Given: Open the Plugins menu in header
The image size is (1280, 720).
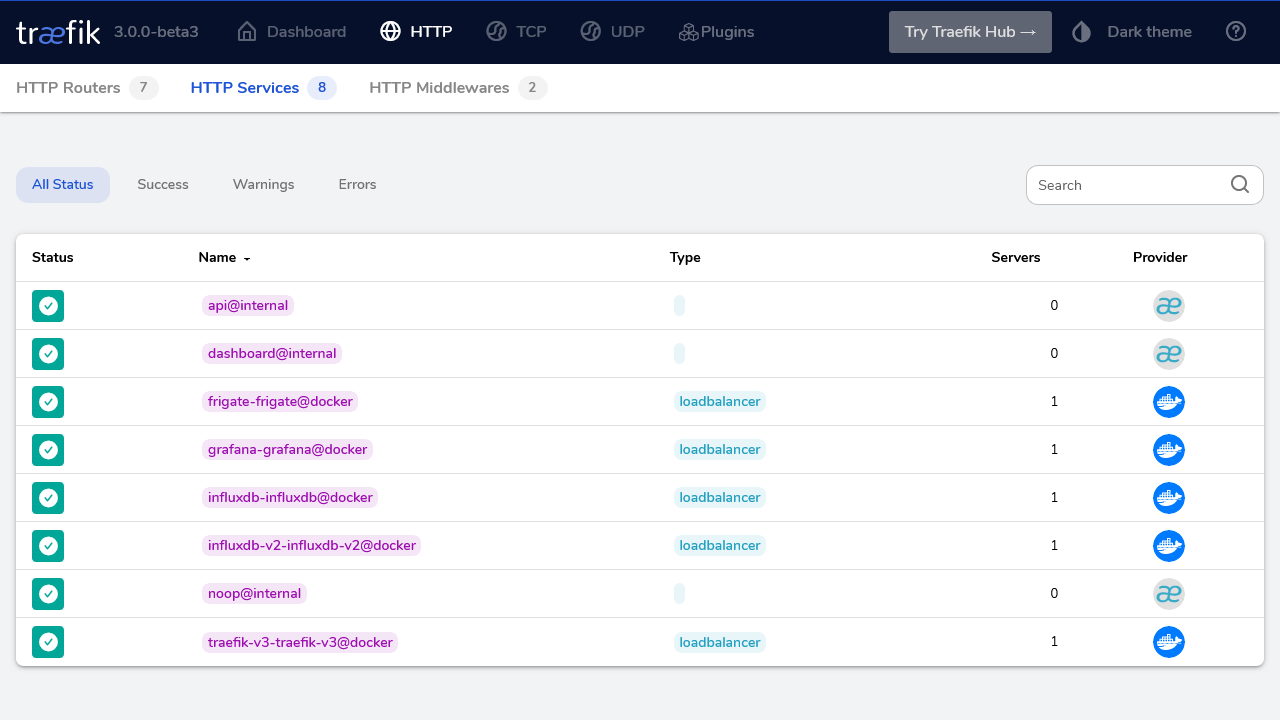Looking at the screenshot, I should (716, 32).
